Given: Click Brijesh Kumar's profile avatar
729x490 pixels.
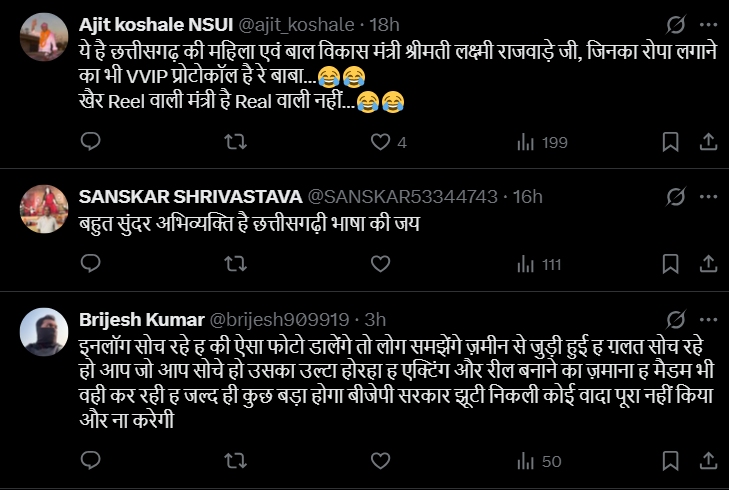Looking at the screenshot, I should 42,329.
